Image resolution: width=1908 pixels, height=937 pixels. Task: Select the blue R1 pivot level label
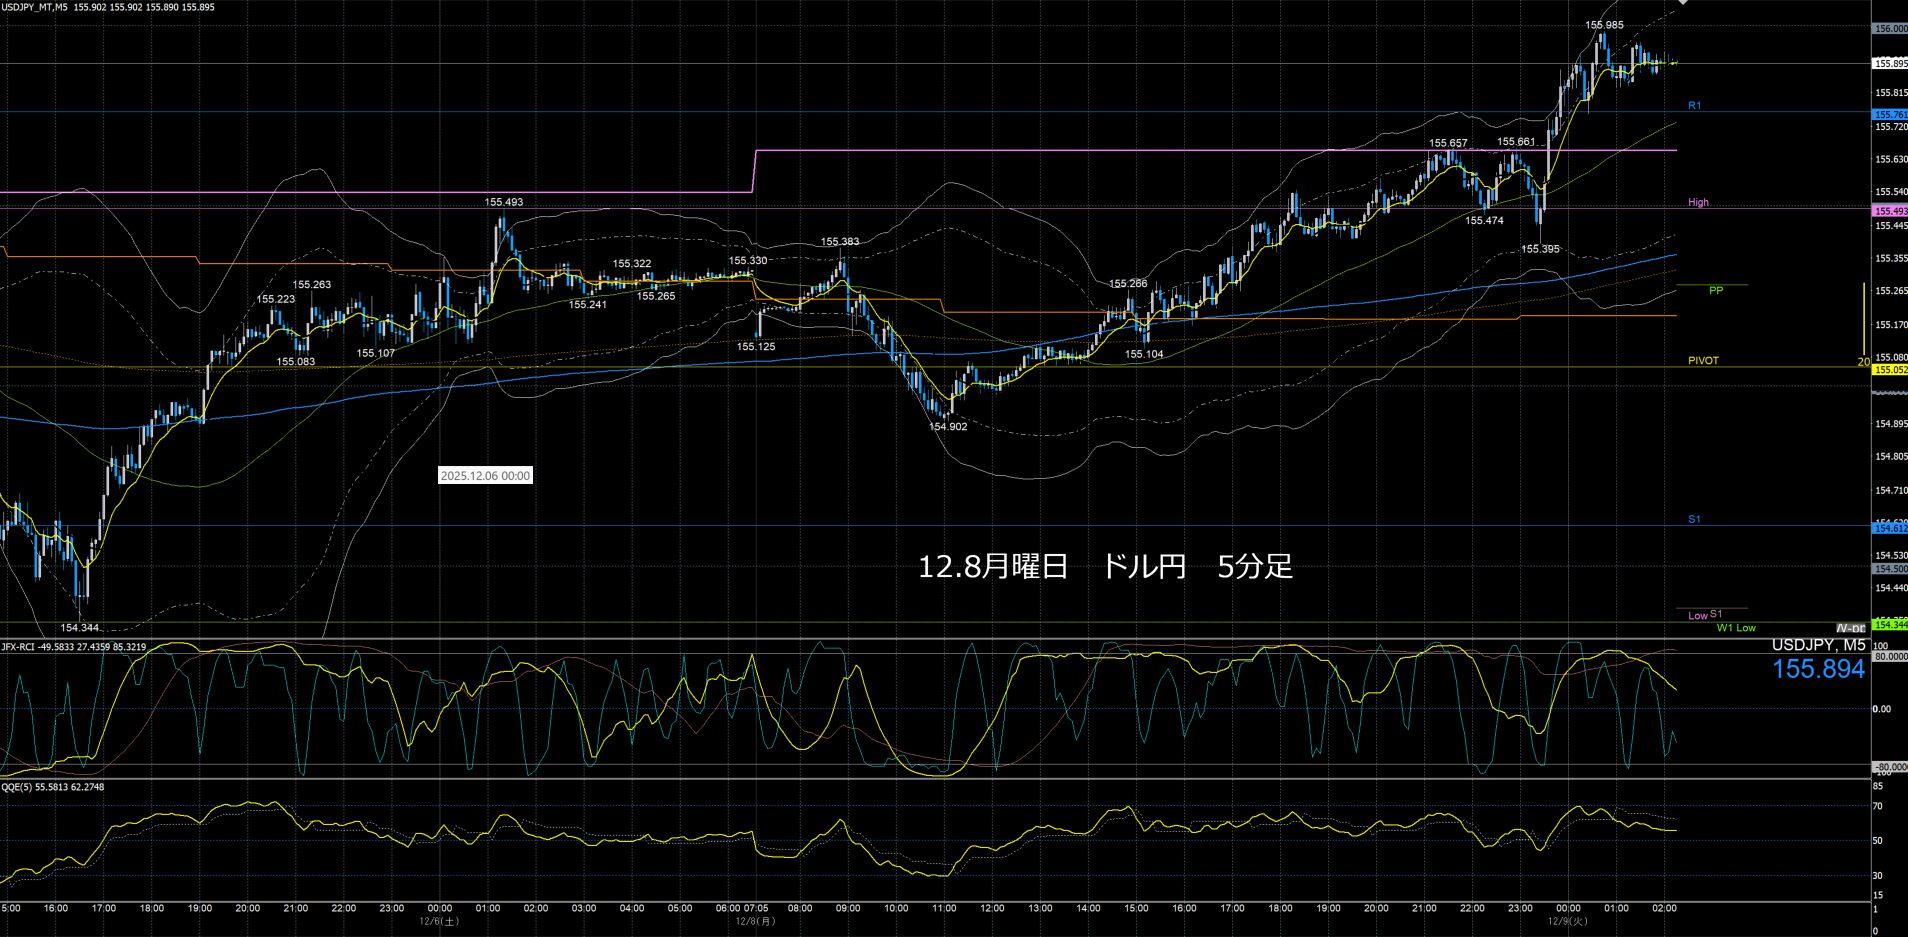click(x=1694, y=106)
